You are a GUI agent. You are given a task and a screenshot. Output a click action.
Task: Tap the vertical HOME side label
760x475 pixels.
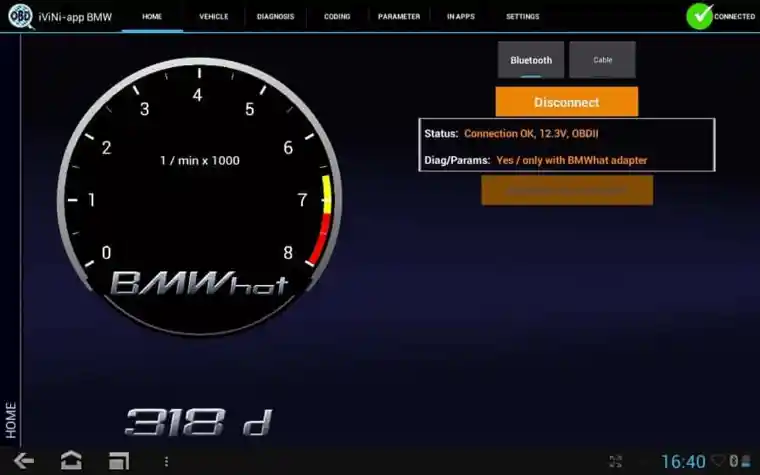click(11, 420)
